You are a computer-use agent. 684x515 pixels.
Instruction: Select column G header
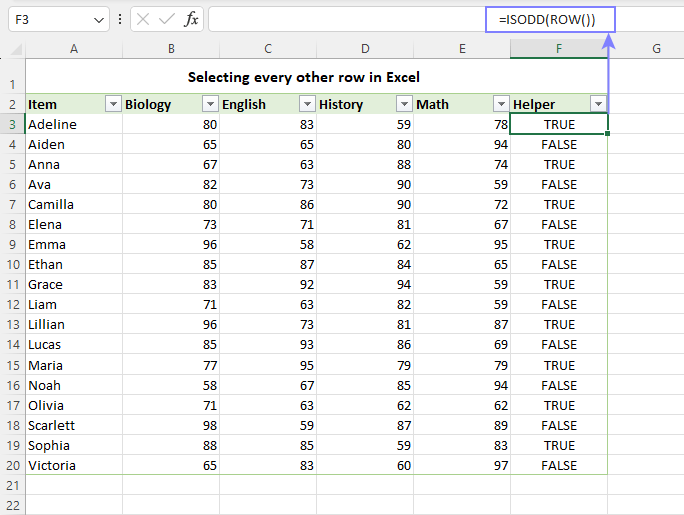point(656,48)
